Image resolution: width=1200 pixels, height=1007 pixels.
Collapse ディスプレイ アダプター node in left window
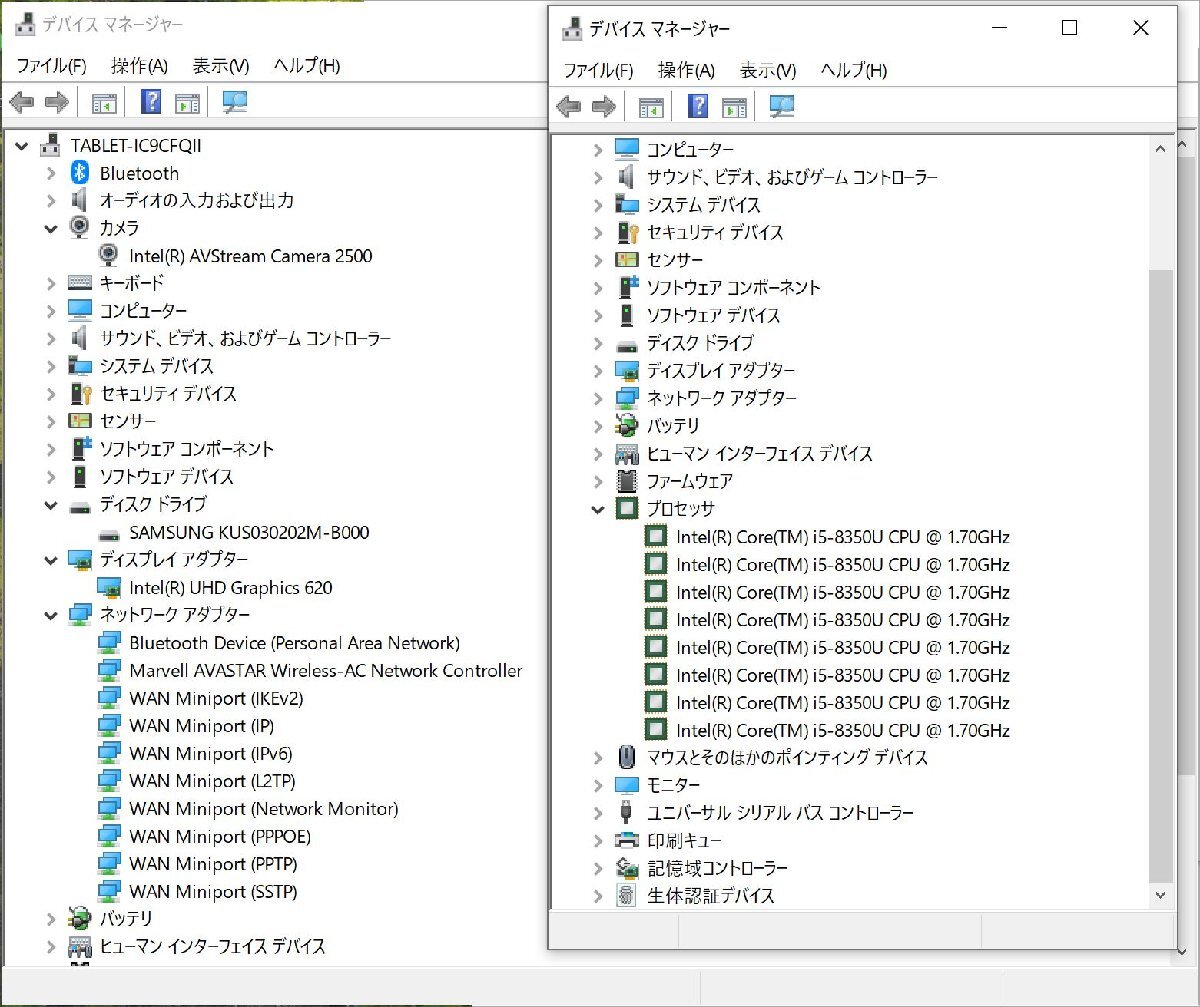tap(51, 560)
